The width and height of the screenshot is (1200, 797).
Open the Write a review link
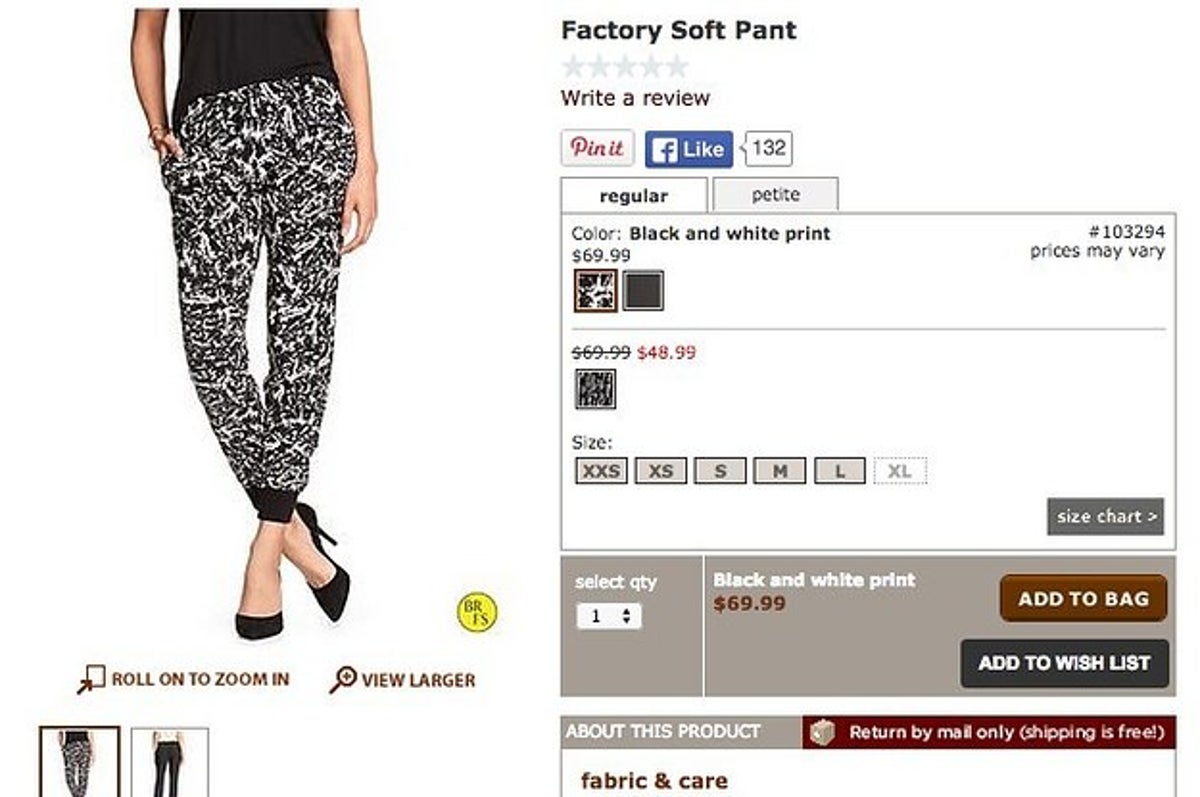coord(634,97)
